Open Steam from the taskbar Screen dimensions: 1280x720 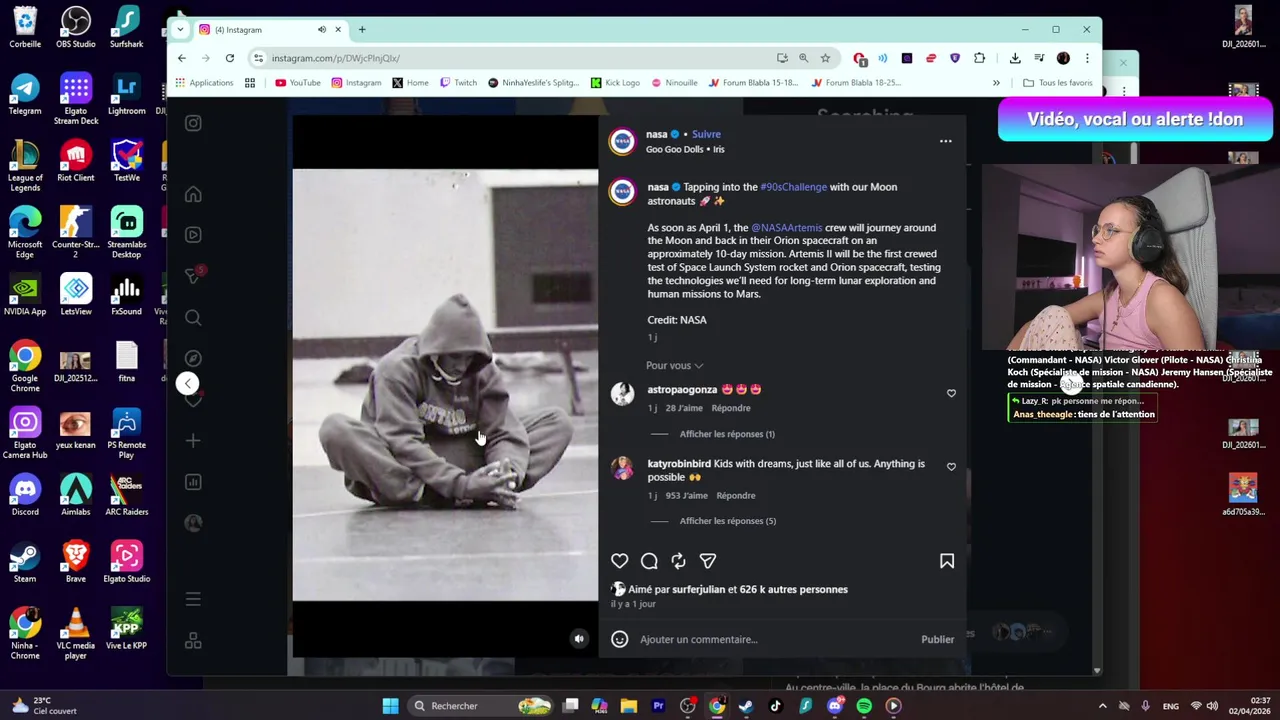(746, 706)
